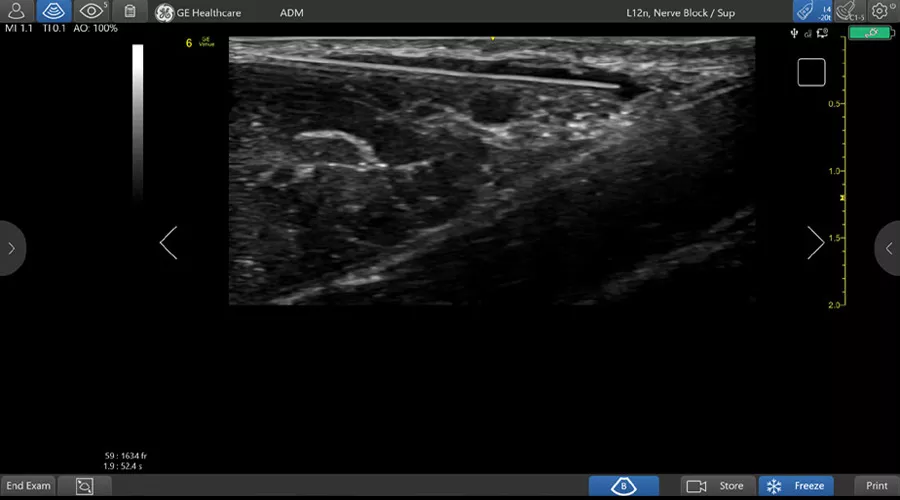Click the USB connection status icon

click(794, 33)
